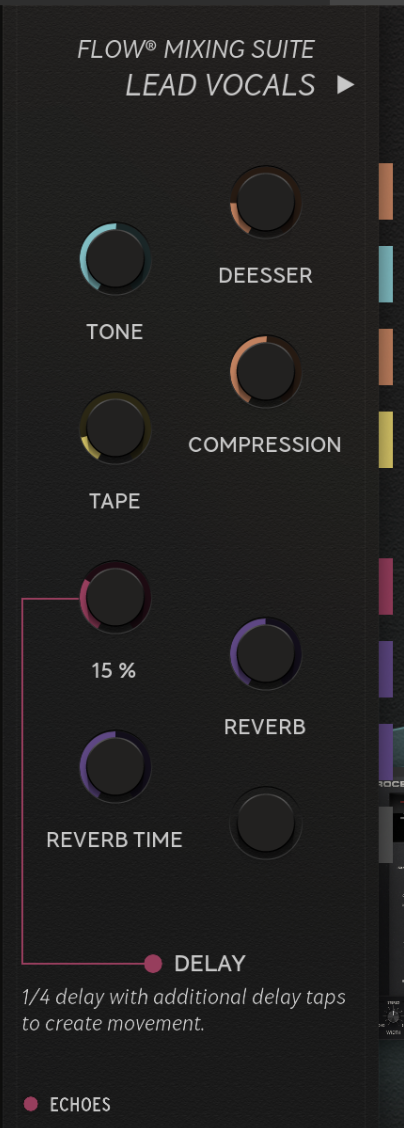Viewport: 404px width, 1128px height.
Task: Adjust the purple REVERB knob
Action: 266,653
